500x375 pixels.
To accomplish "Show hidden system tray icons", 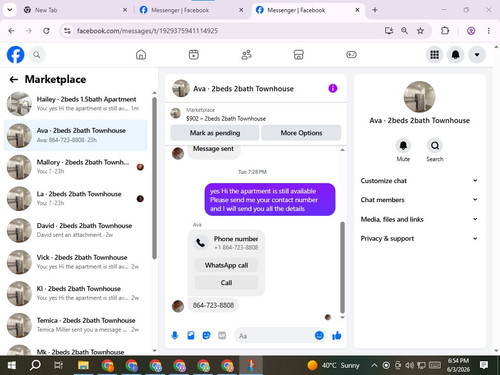I will click(374, 365).
